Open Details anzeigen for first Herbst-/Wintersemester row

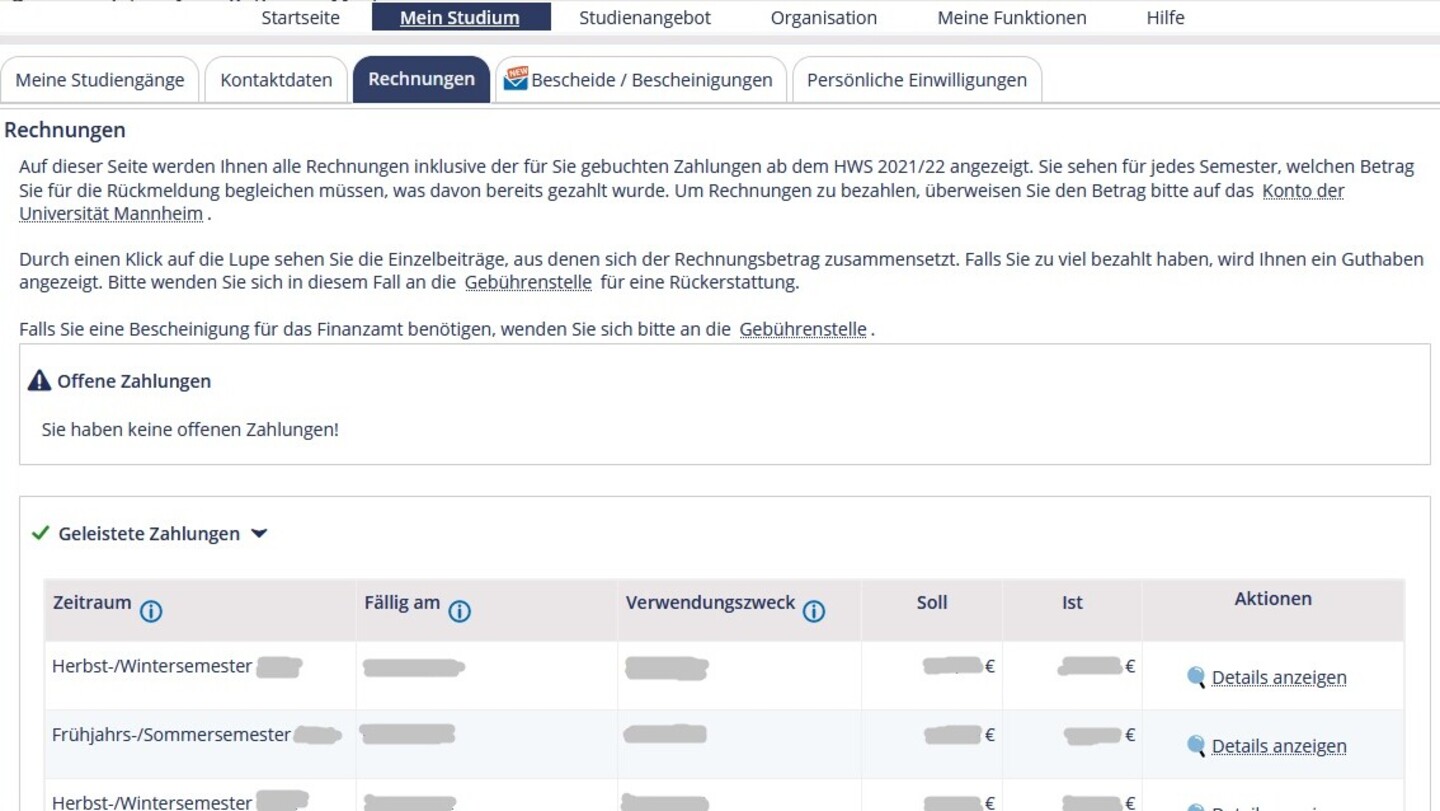click(1279, 678)
